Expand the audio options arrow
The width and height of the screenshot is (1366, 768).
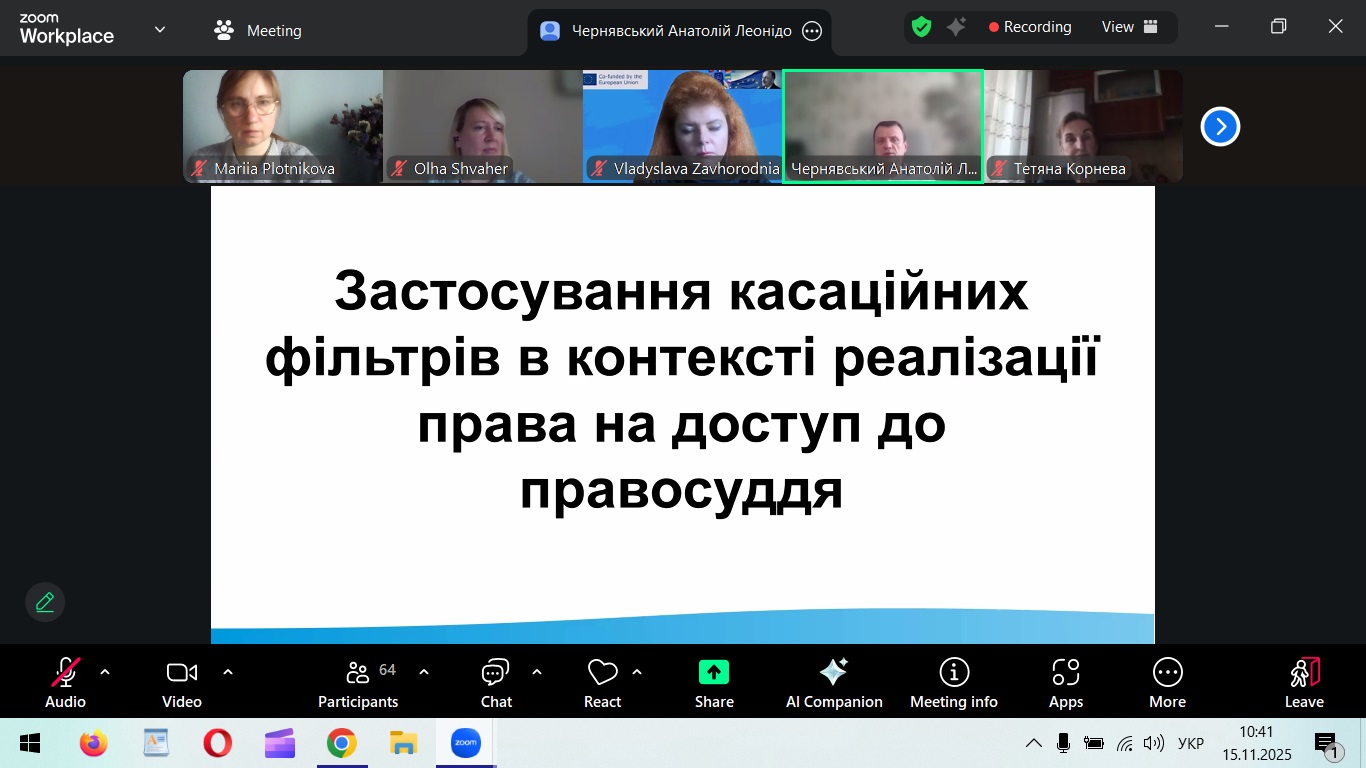[105, 672]
